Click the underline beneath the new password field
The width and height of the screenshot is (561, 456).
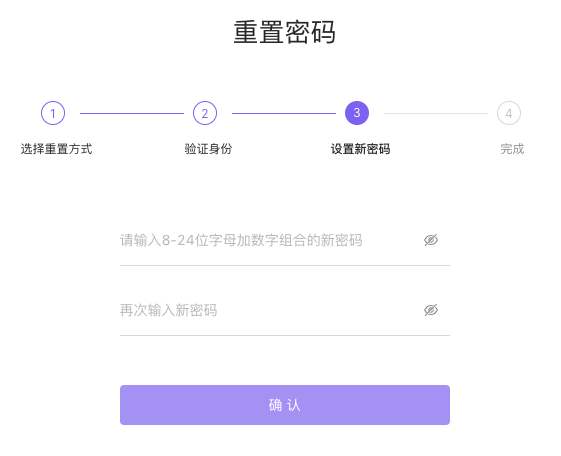[x=285, y=265]
